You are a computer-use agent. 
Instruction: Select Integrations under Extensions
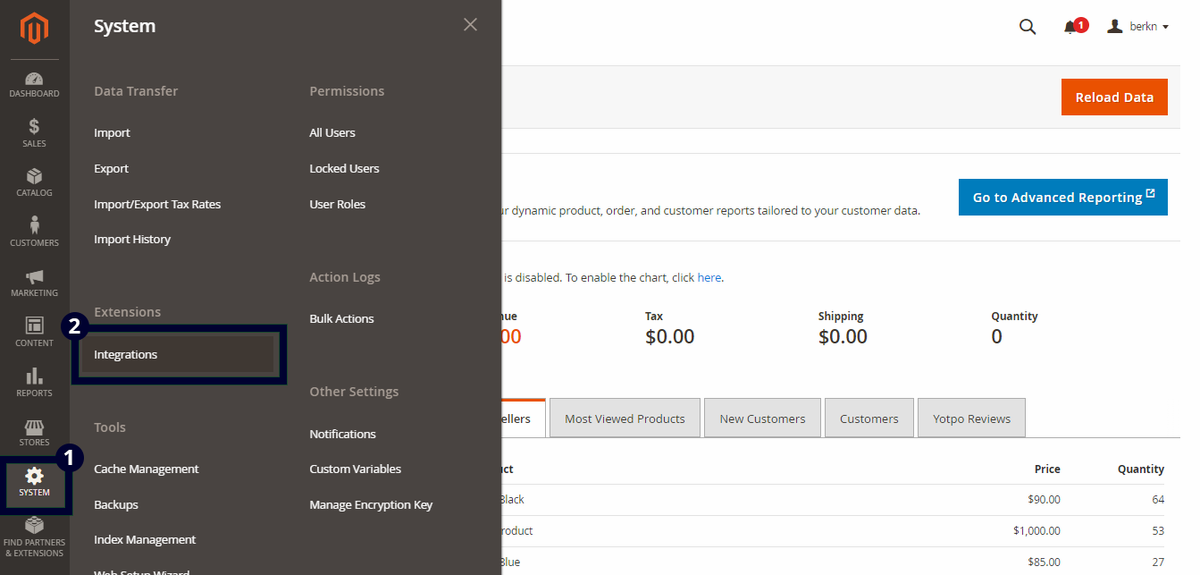[126, 354]
